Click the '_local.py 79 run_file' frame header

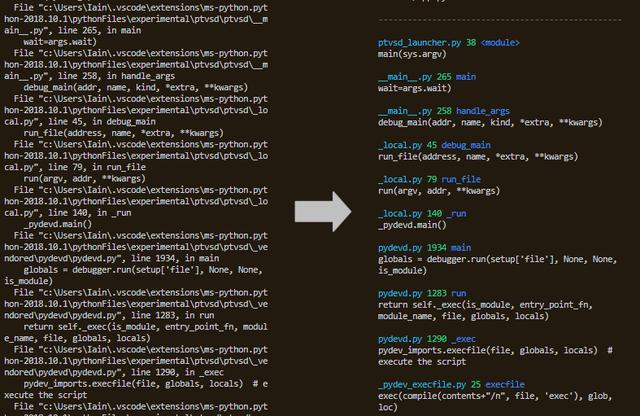pos(429,180)
